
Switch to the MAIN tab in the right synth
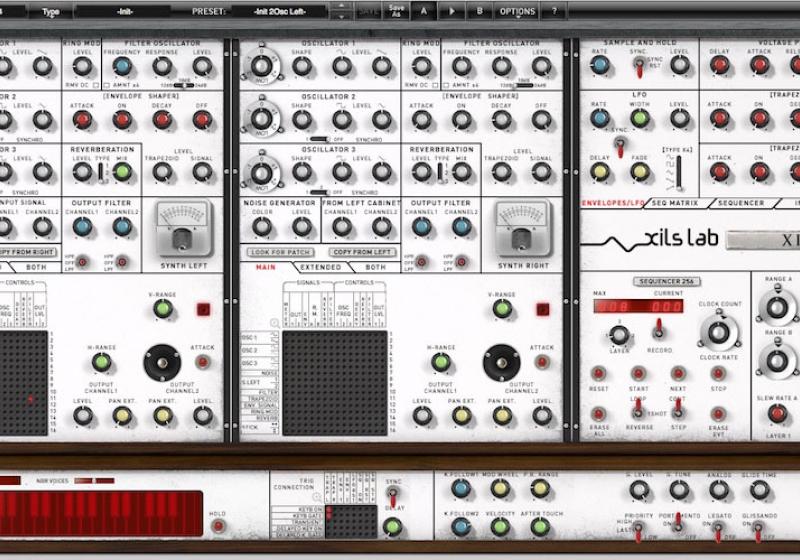(265, 267)
